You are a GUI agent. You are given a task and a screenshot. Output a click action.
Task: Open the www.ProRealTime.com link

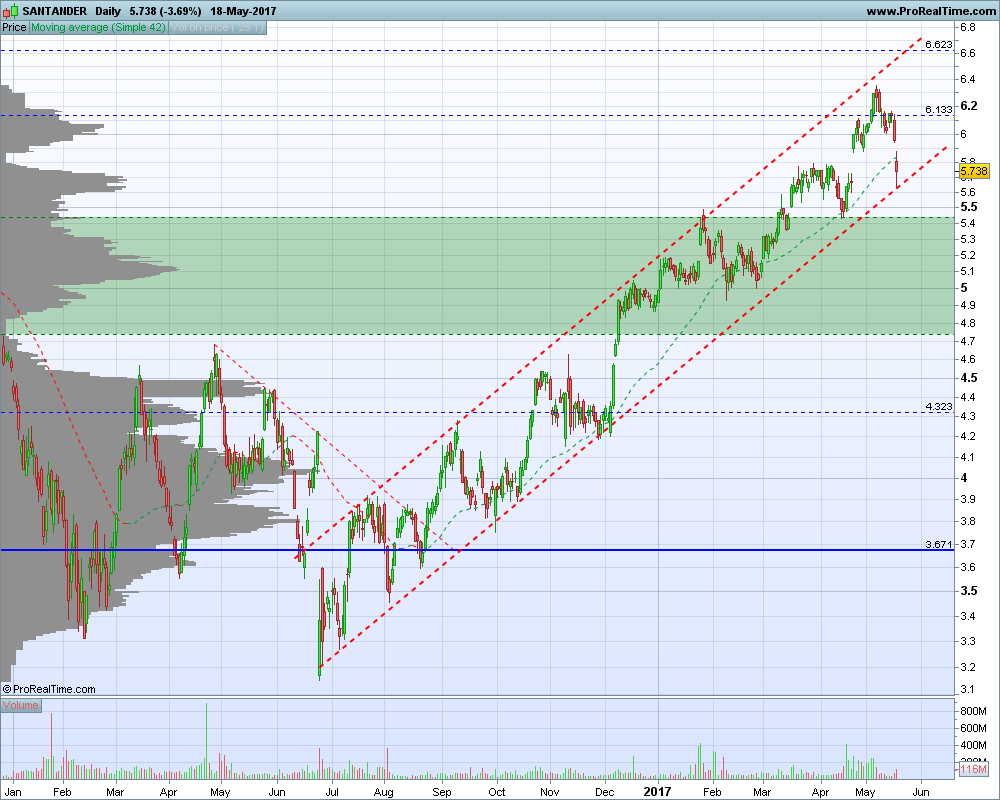[930, 11]
